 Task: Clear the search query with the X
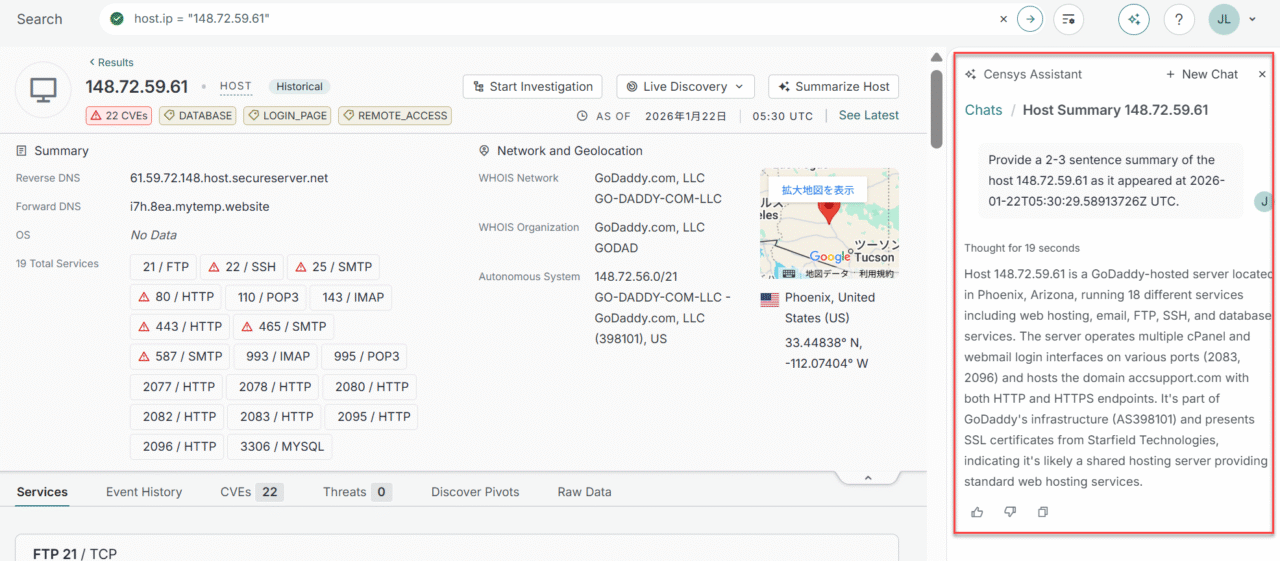(x=1004, y=19)
